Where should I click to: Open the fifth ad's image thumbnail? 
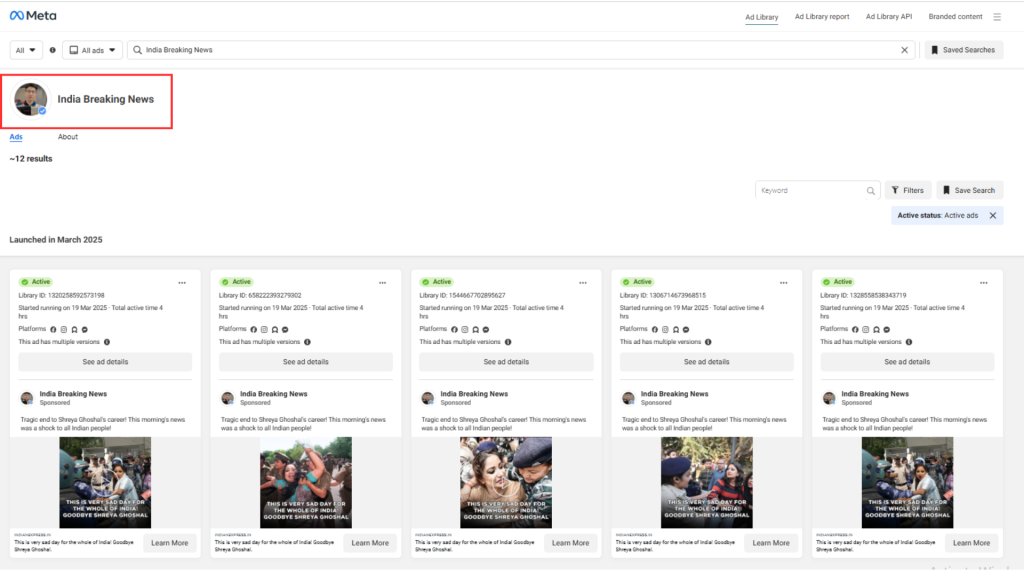click(x=907, y=483)
